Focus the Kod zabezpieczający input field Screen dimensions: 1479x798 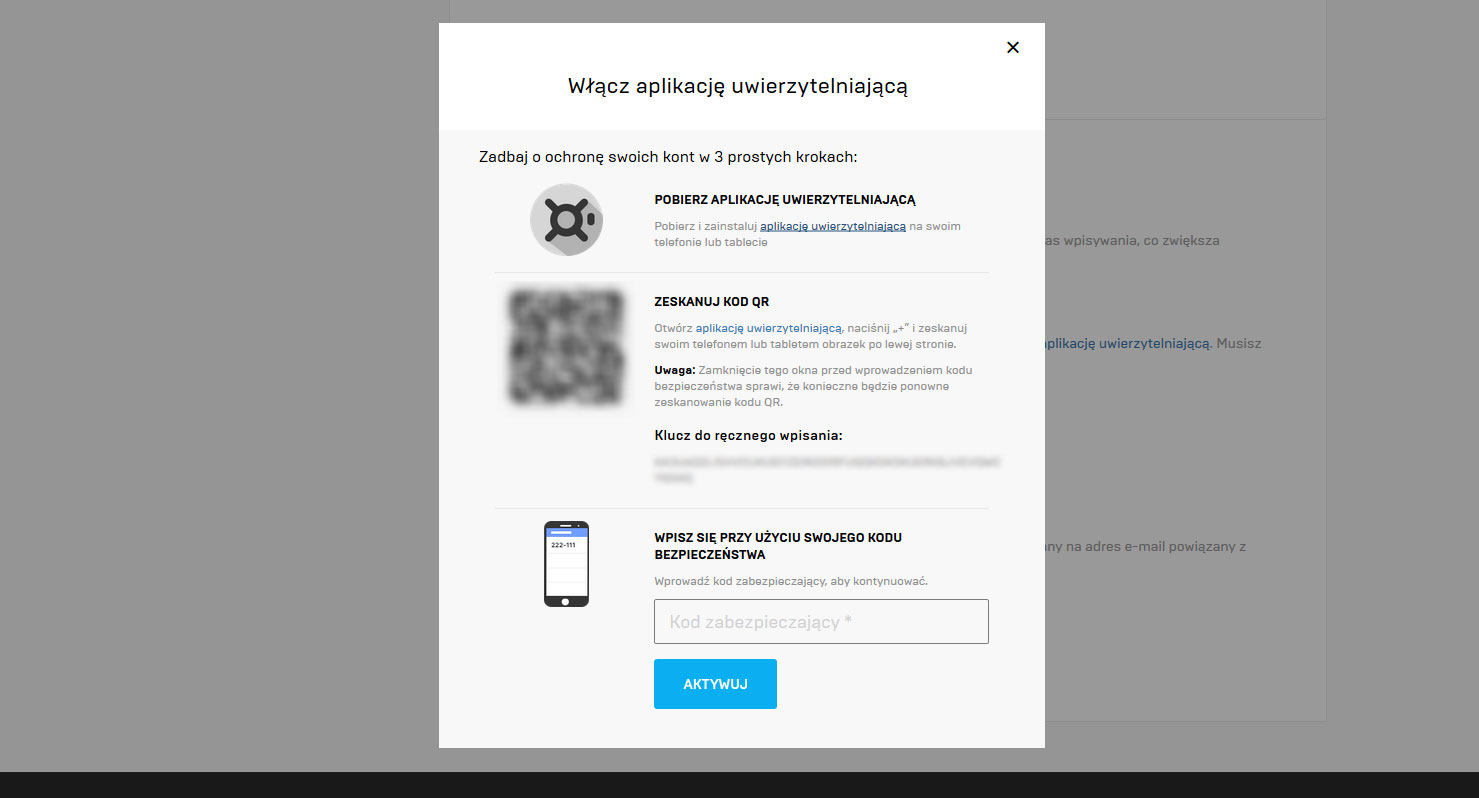click(821, 622)
